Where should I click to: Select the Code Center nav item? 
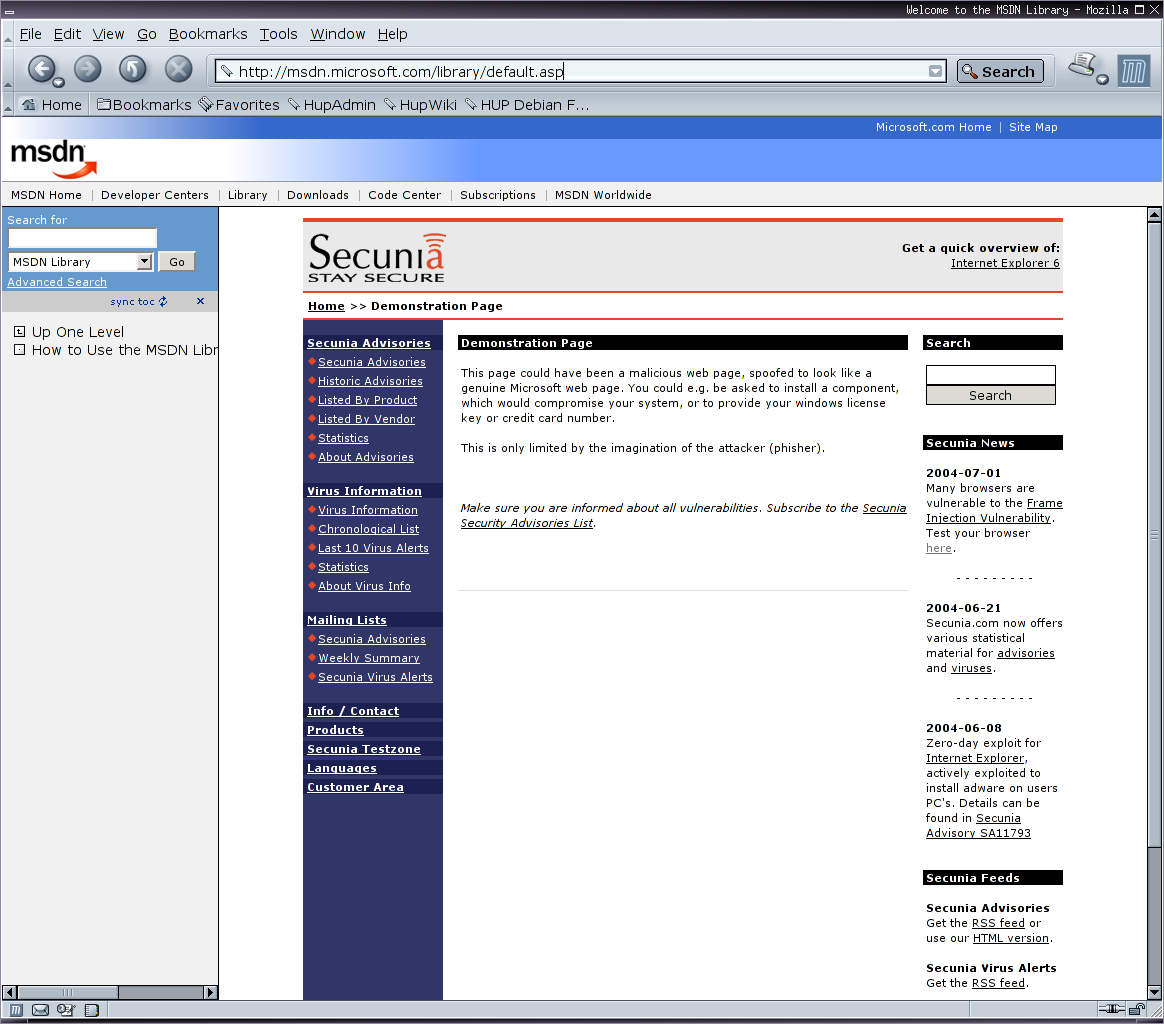pyautogui.click(x=405, y=195)
